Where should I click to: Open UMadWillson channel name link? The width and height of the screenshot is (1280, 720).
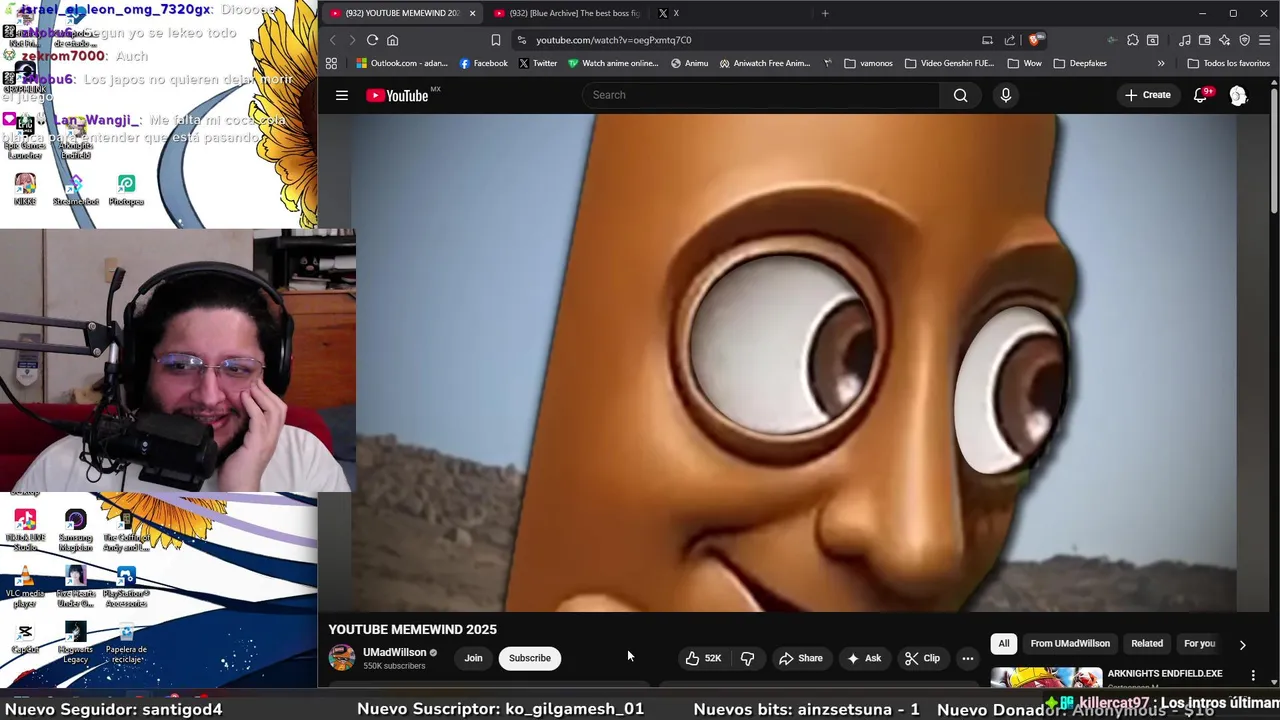394,652
